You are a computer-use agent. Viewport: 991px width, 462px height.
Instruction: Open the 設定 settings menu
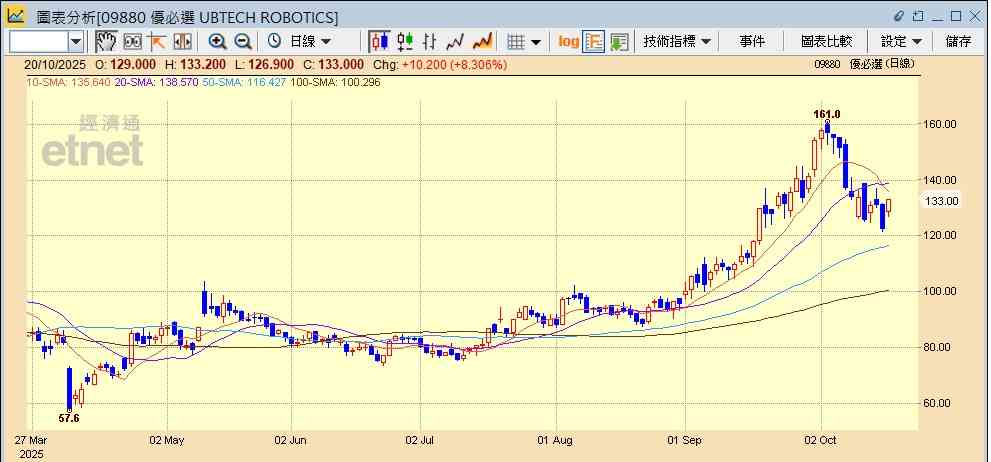(901, 41)
